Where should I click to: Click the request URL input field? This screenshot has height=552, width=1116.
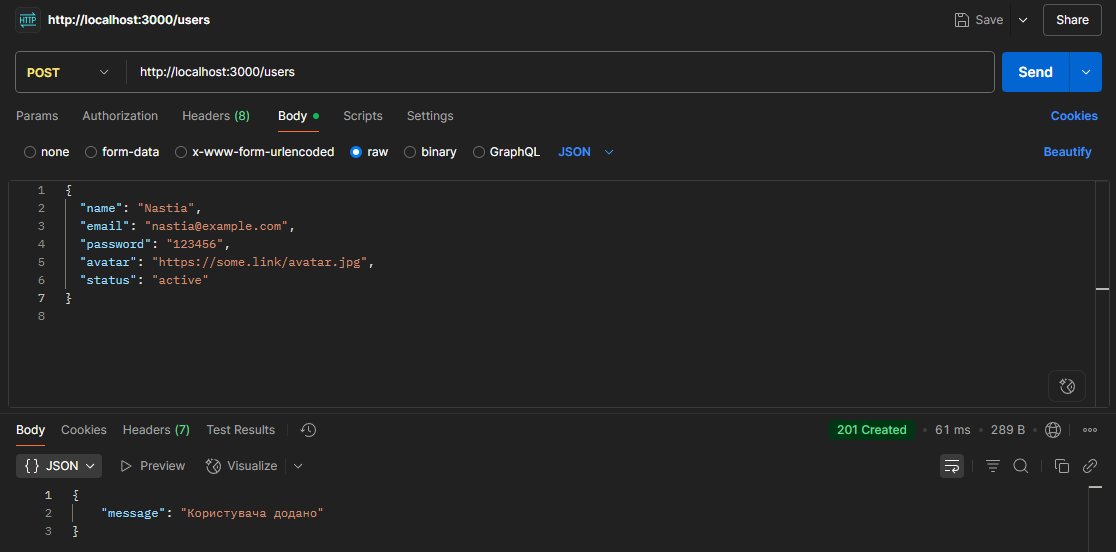[560, 72]
